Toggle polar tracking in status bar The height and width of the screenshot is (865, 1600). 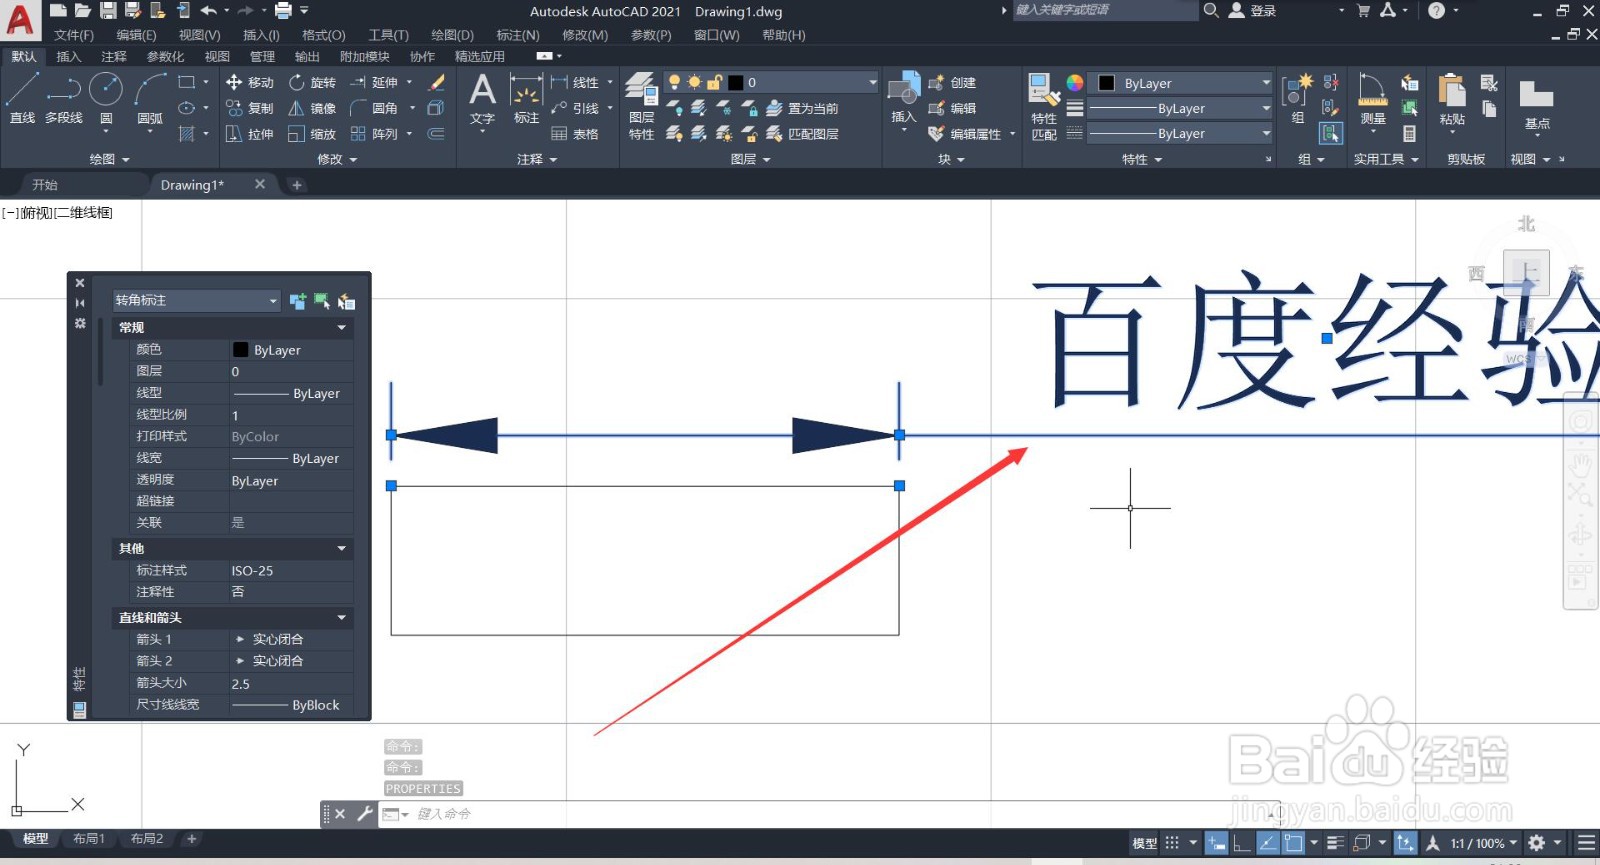coord(1267,843)
